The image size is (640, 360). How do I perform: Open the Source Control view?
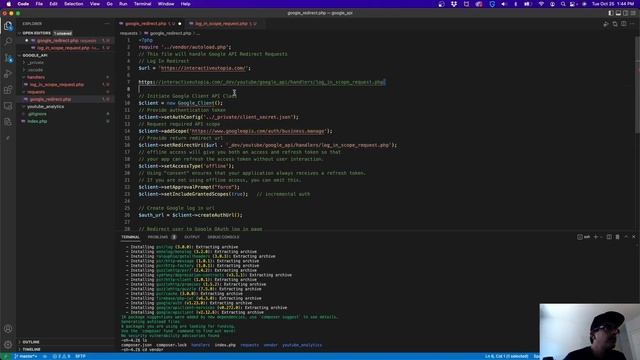tap(8, 58)
